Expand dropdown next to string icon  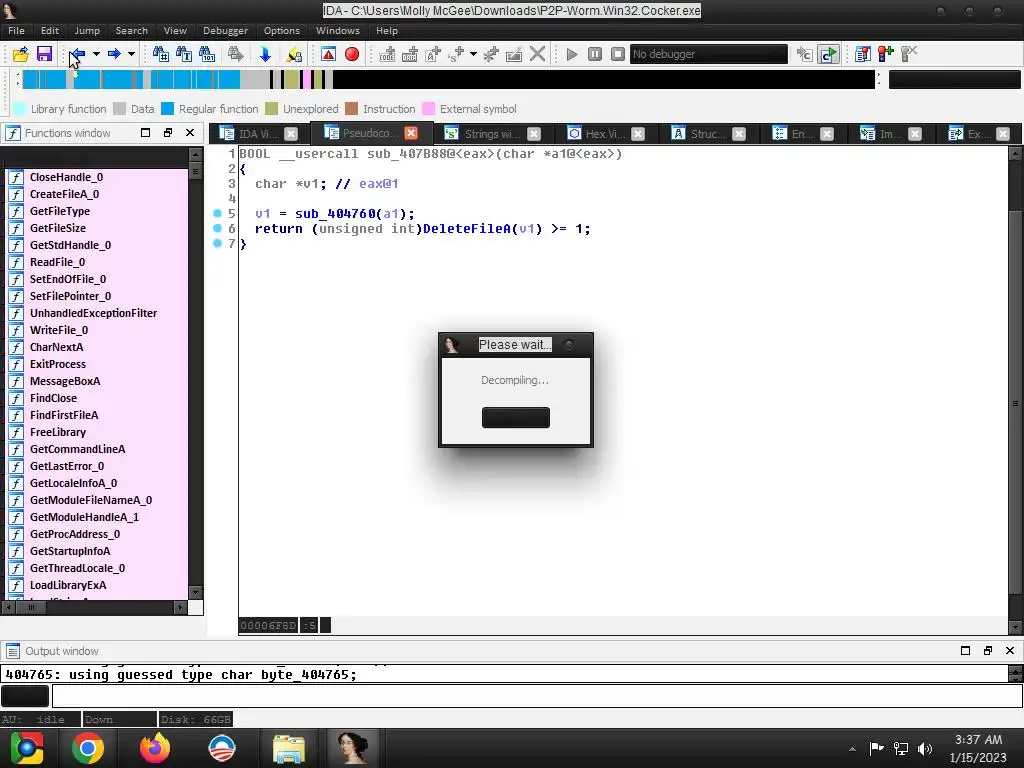tap(473, 54)
